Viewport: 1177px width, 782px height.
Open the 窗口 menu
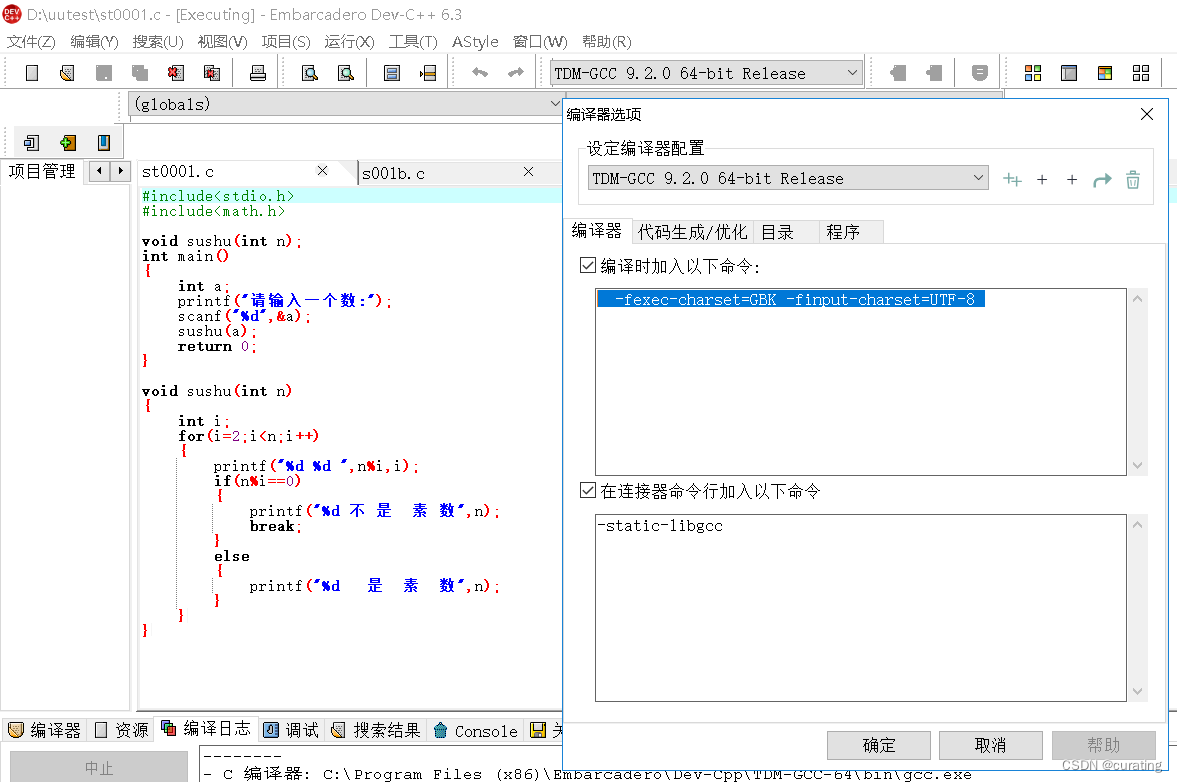(540, 42)
